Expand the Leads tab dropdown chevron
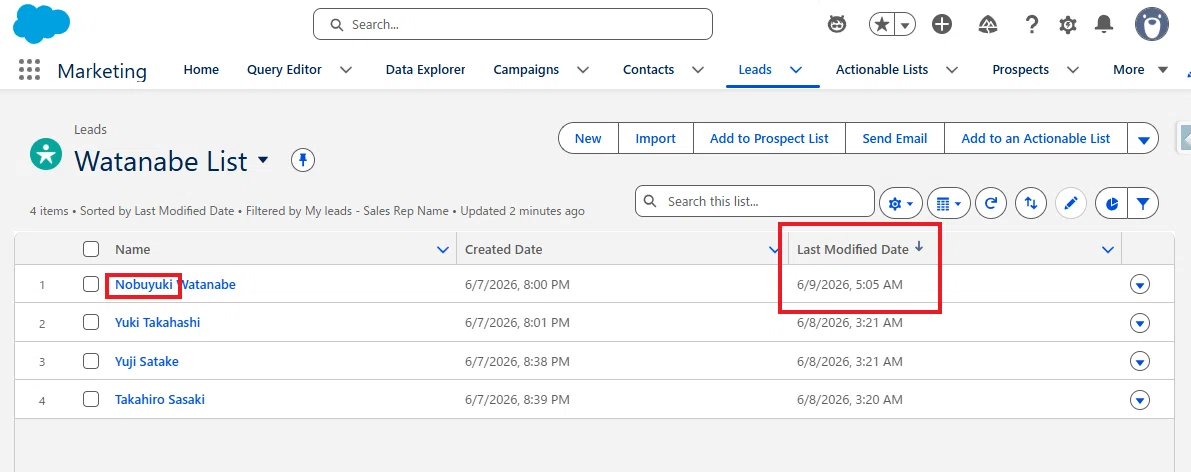Image resolution: width=1191 pixels, height=472 pixels. click(796, 69)
